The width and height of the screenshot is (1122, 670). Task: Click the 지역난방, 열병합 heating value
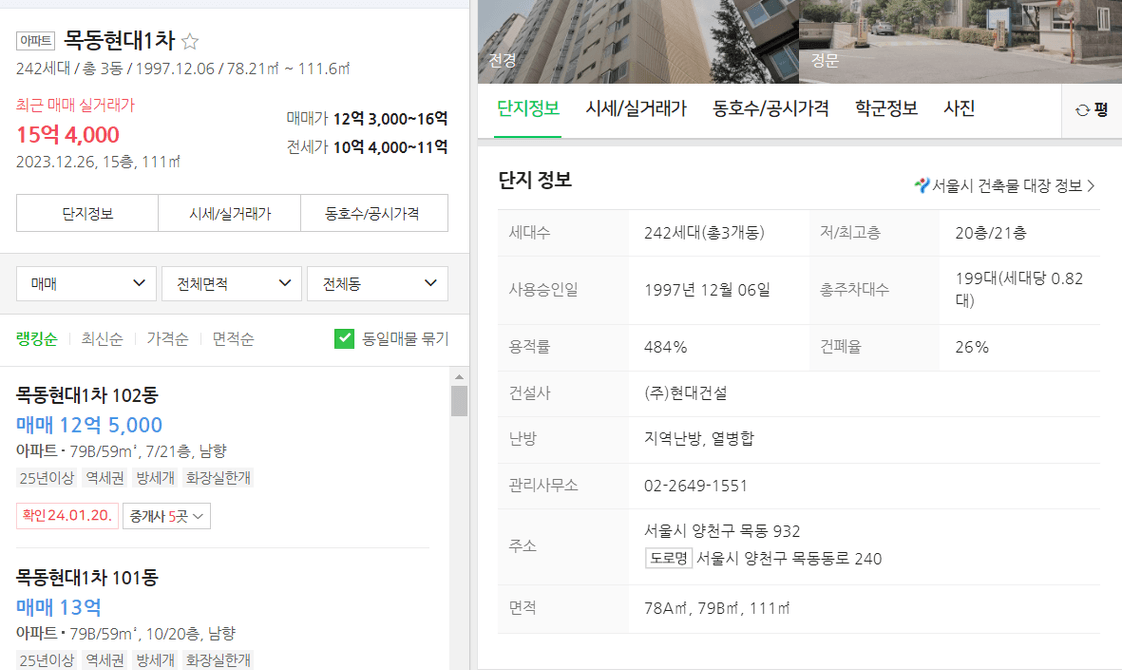point(699,439)
